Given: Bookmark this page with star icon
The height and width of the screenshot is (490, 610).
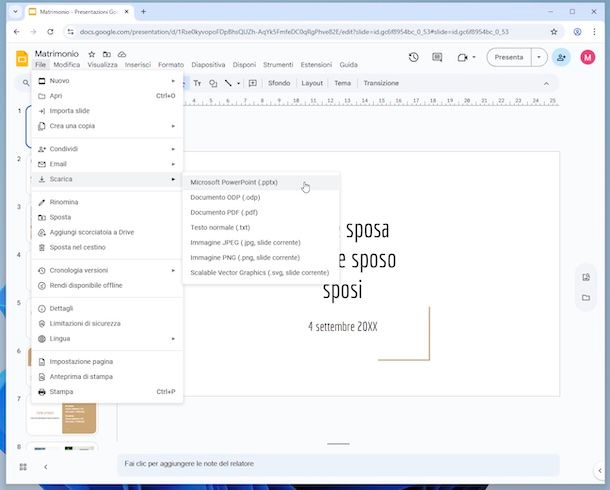Looking at the screenshot, I should pyautogui.click(x=554, y=32).
